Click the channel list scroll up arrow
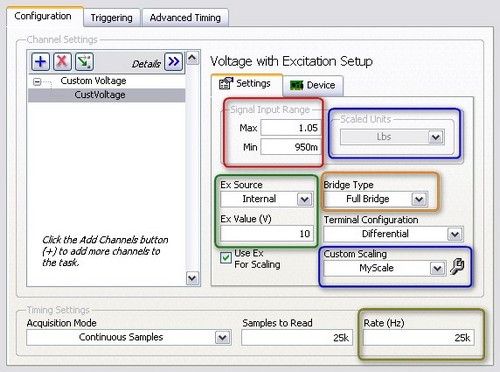This screenshot has width=500, height=372. pos(192,58)
